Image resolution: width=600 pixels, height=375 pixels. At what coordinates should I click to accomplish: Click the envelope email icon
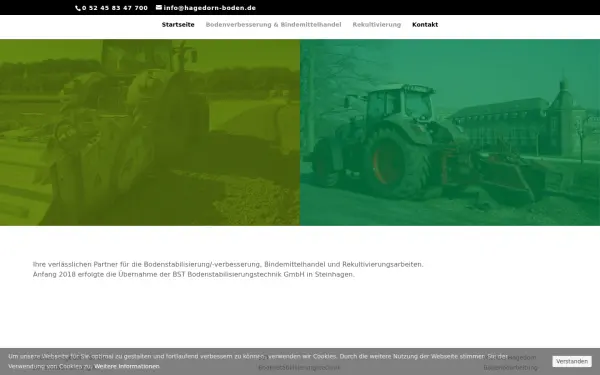(x=159, y=7)
